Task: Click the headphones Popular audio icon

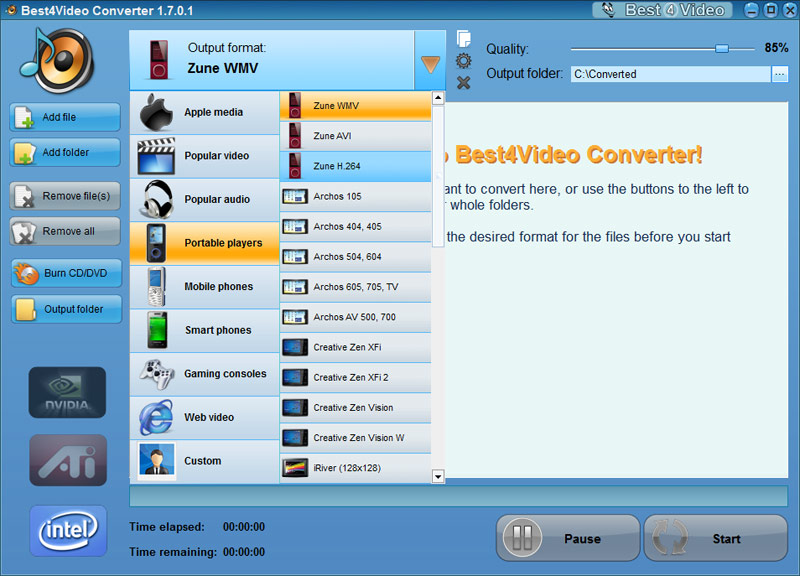Action: pyautogui.click(x=156, y=199)
